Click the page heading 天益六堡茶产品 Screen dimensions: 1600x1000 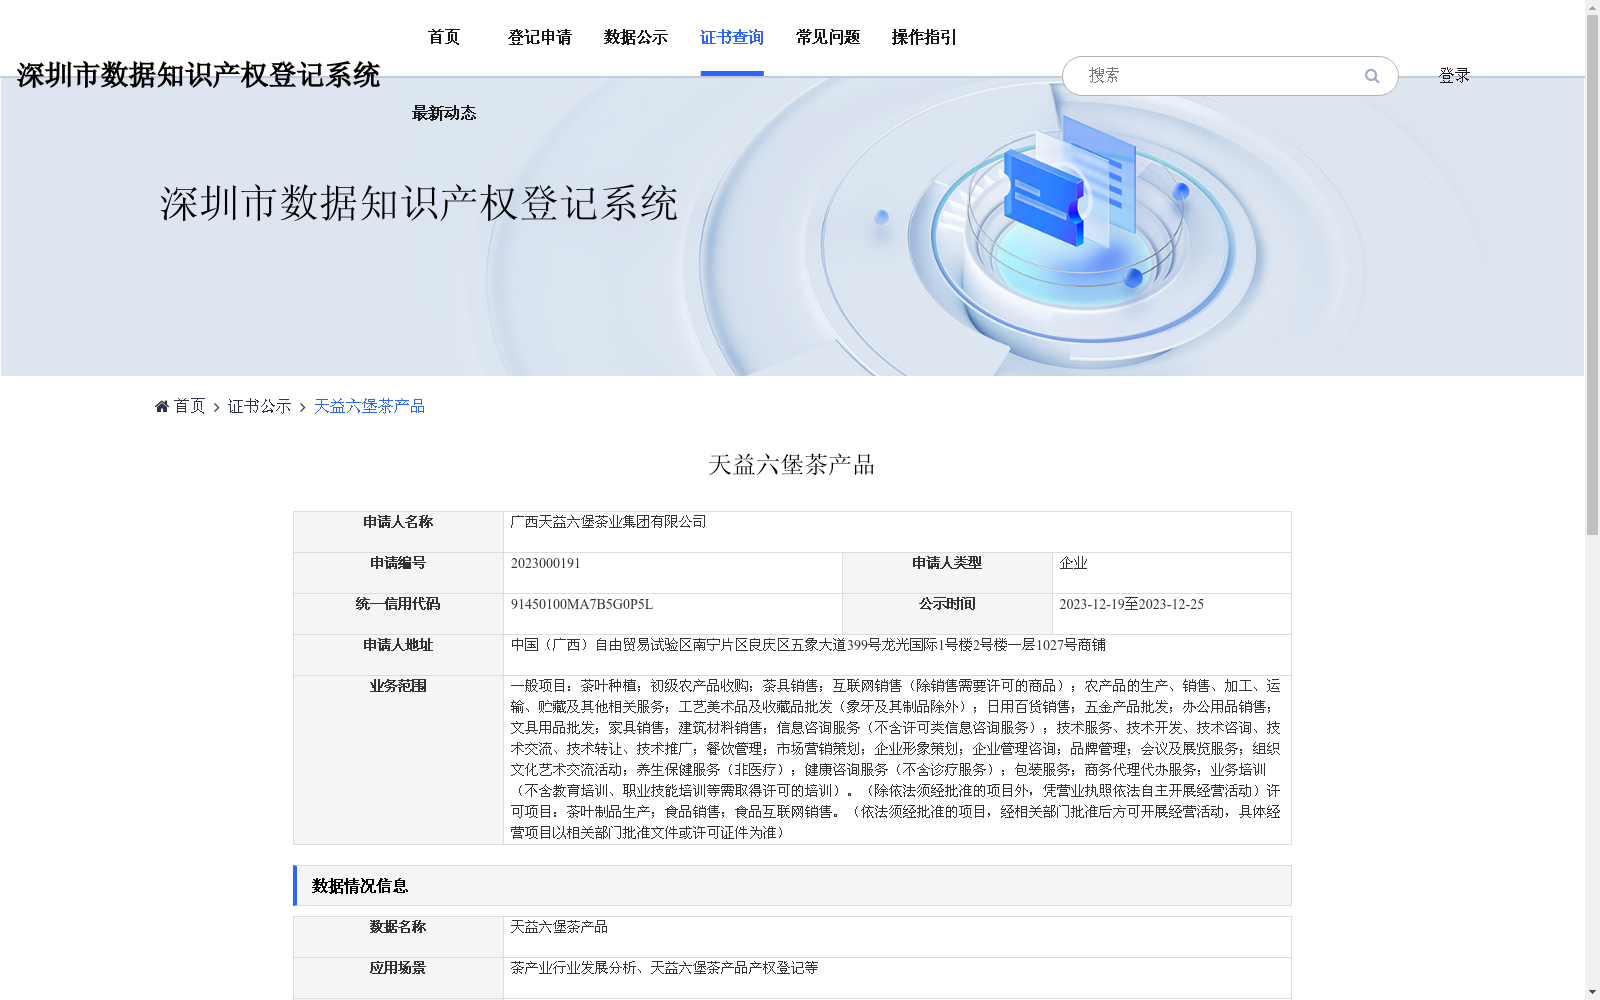791,465
